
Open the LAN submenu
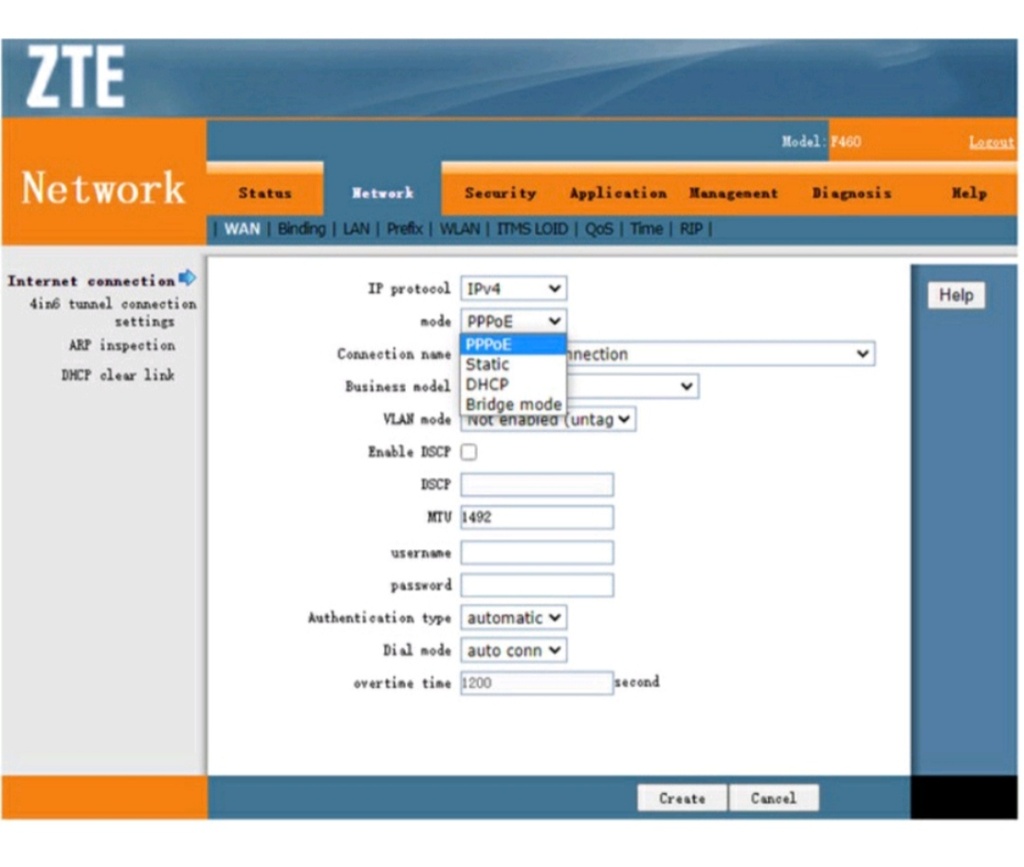click(356, 229)
